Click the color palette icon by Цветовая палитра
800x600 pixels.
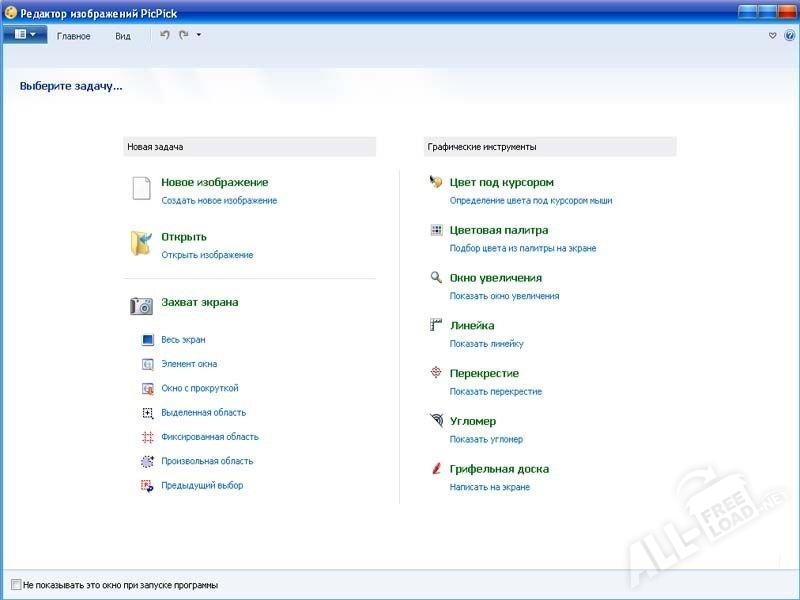[x=436, y=230]
